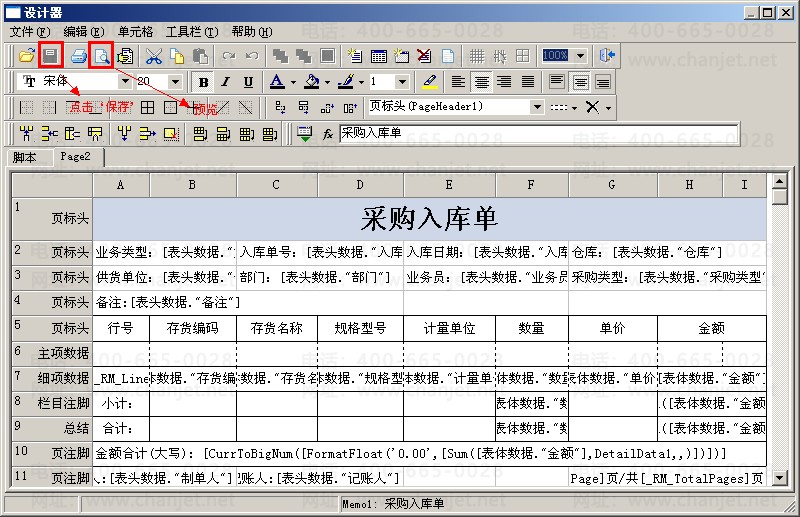Toggle Italic formatting
The height and width of the screenshot is (517, 800).
pyautogui.click(x=226, y=82)
